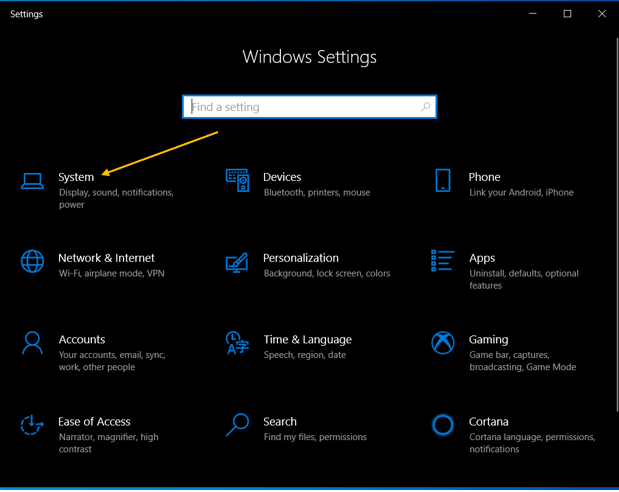Click the vertical scrollbar on the right
The width and height of the screenshot is (619, 492).
tap(617, 225)
